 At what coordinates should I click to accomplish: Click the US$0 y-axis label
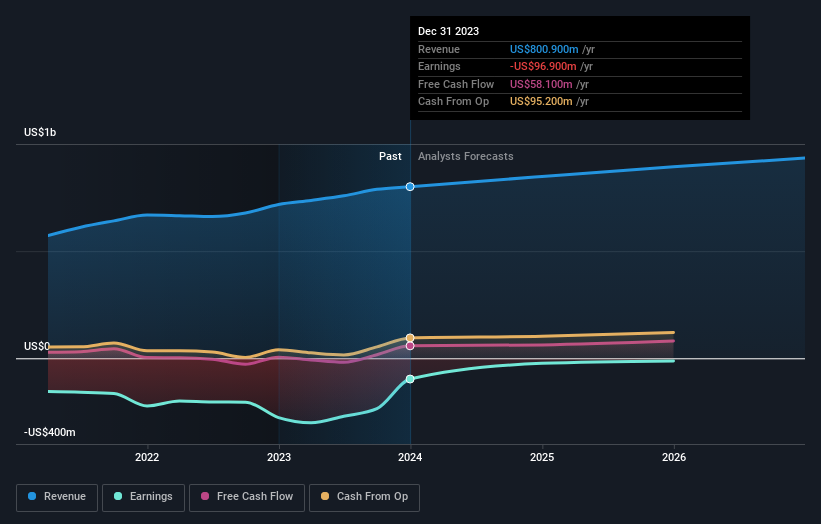coord(37,347)
